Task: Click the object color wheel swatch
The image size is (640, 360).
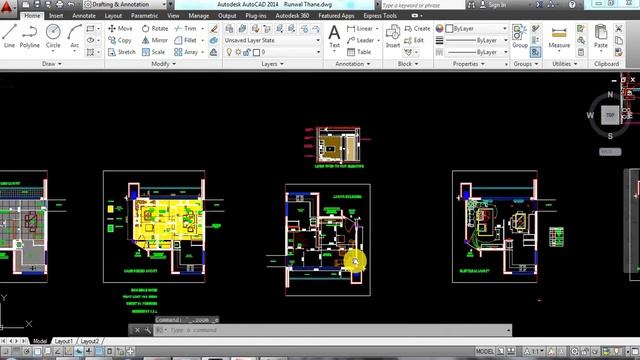Action: pyautogui.click(x=440, y=29)
